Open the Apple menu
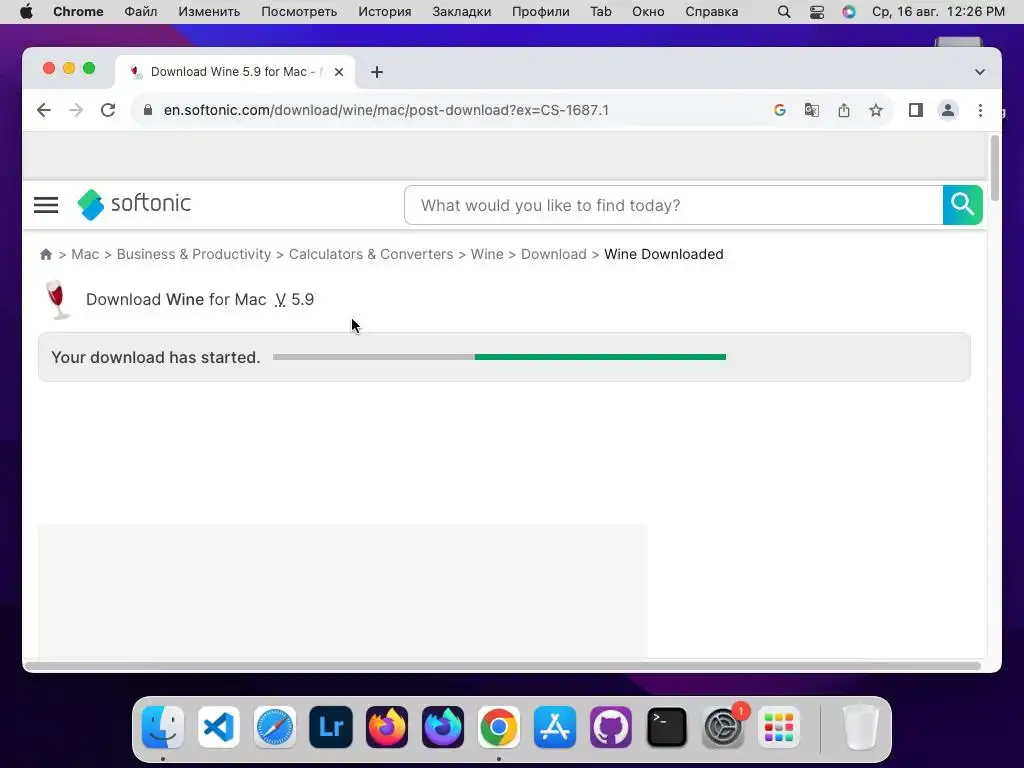Screen dimensions: 1024x768 (26, 12)
